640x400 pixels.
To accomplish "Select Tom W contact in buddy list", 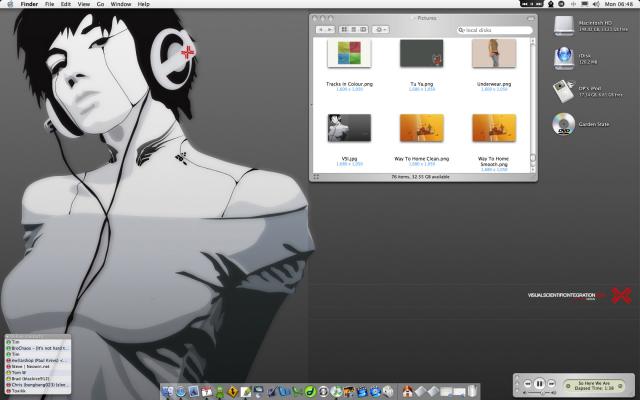I will tap(38, 373).
